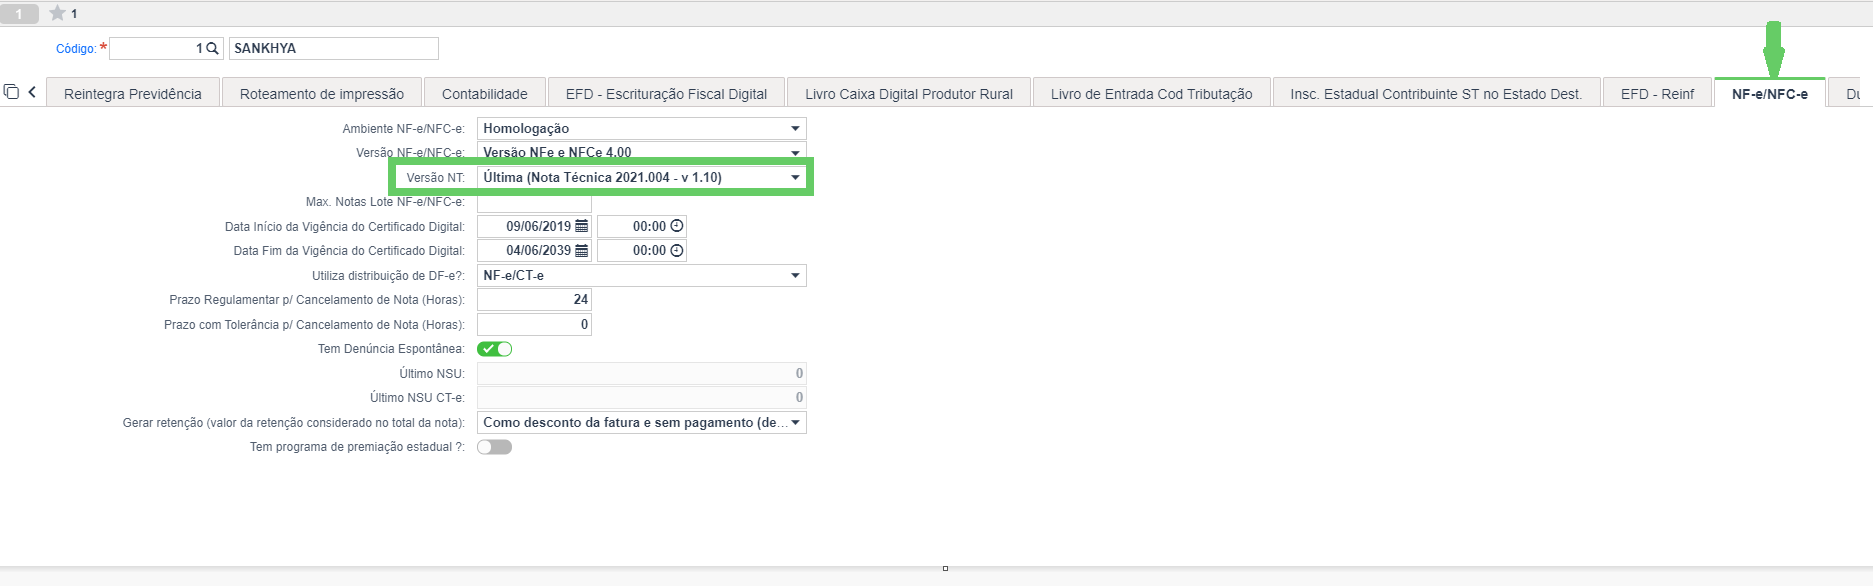Open calendar for certificate start date
Image resolution: width=1873 pixels, height=586 pixels.
coord(582,226)
